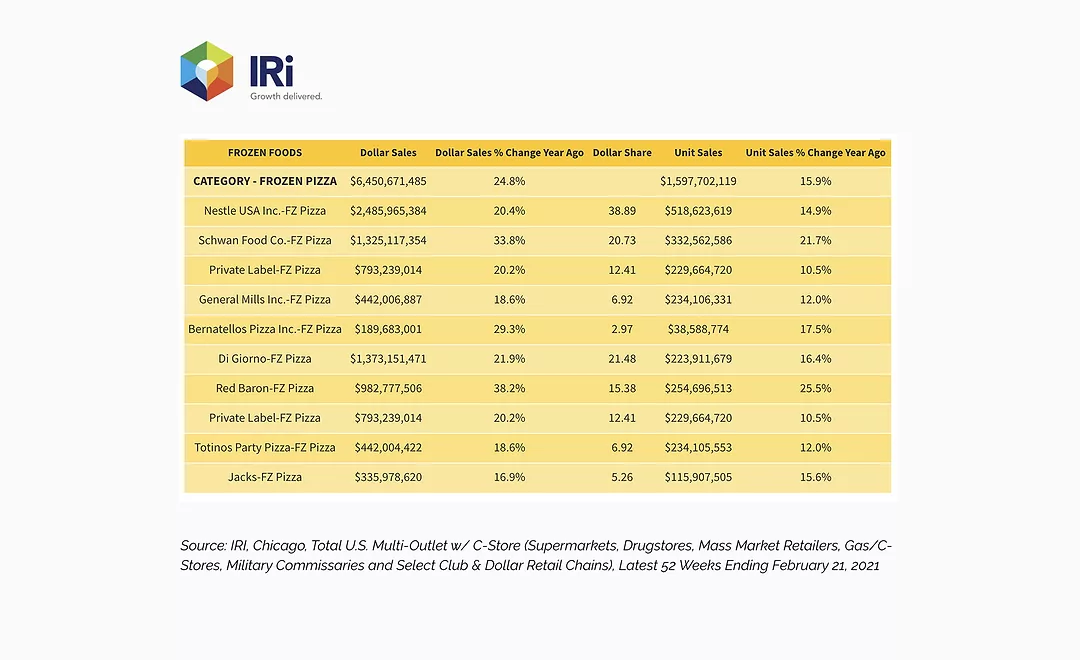Click the Dollar Share column header

[622, 153]
